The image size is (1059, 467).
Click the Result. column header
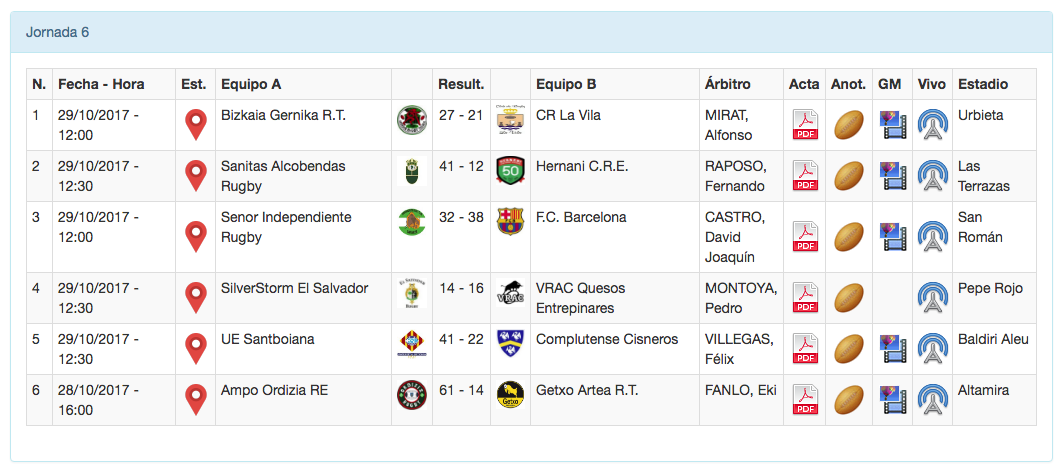461,84
